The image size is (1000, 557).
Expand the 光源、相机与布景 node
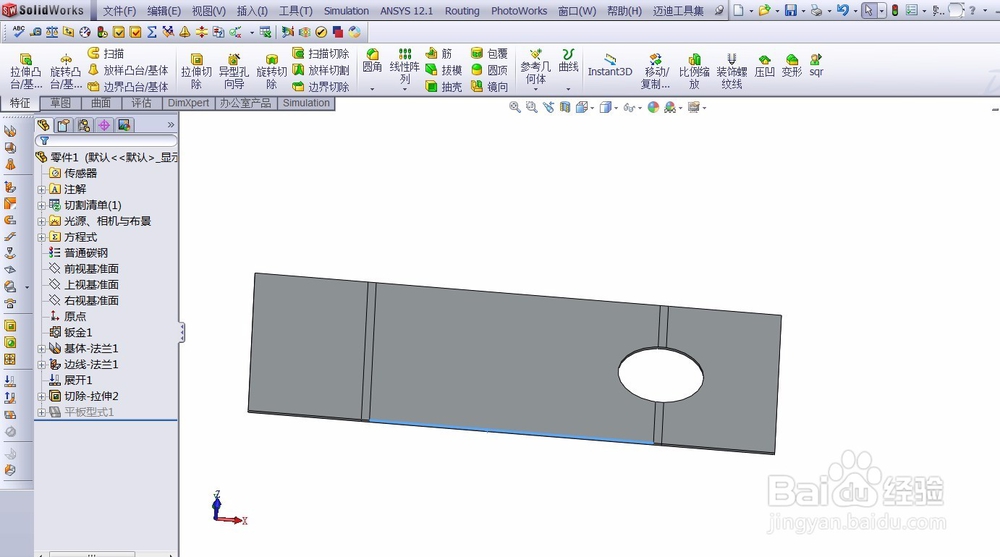[41, 221]
